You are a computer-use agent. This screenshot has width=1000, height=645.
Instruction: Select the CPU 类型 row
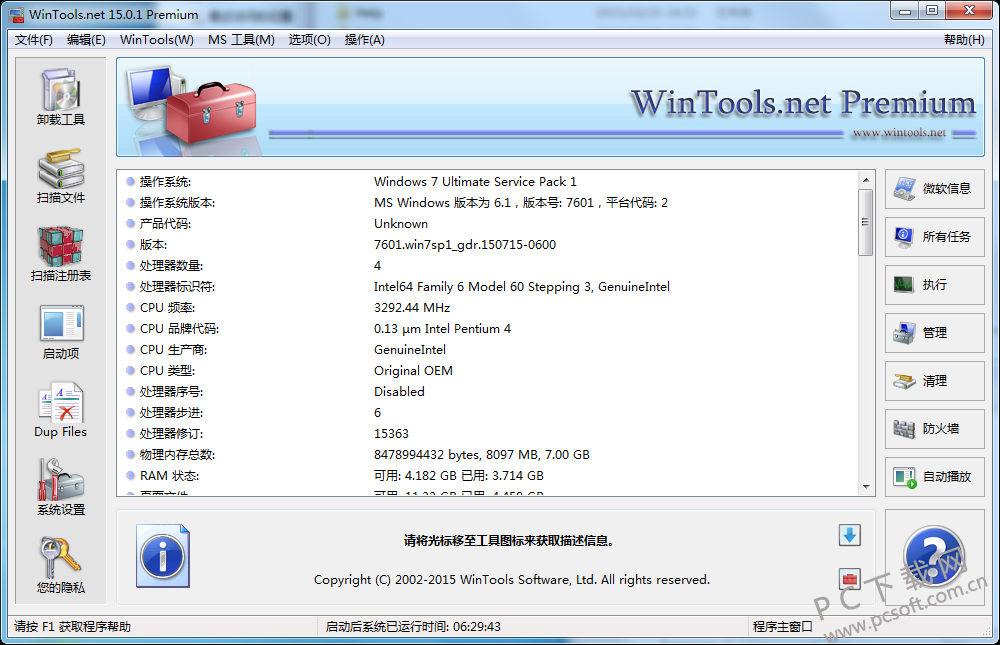(488, 371)
